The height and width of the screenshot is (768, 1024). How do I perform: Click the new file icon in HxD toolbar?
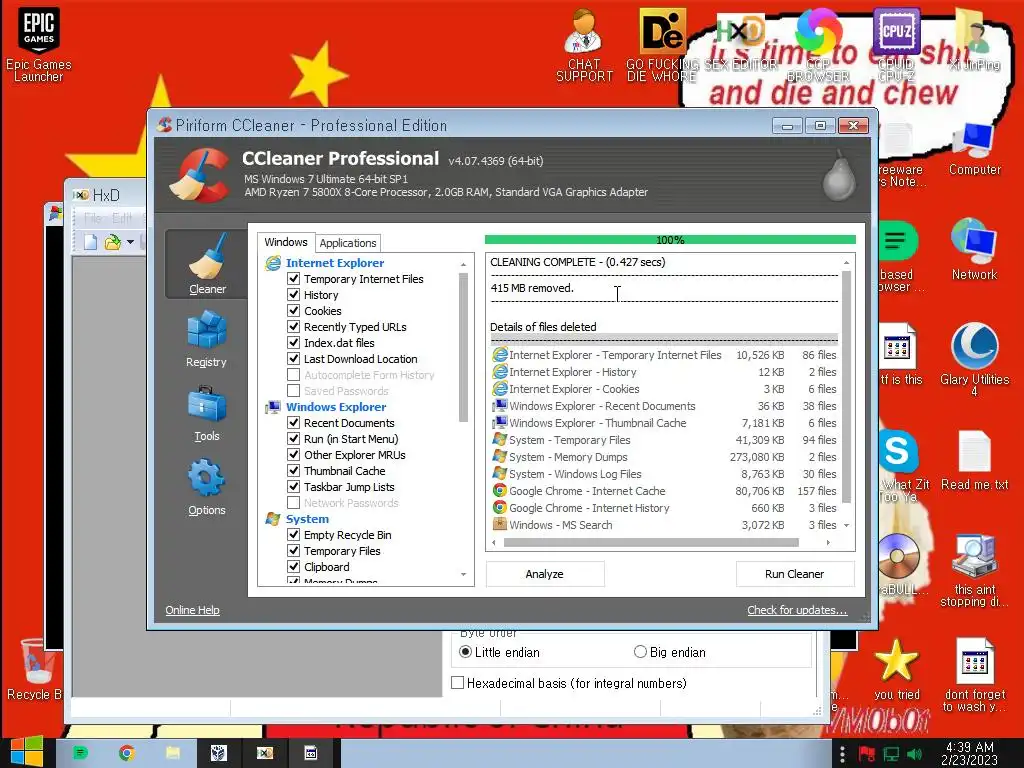click(91, 242)
